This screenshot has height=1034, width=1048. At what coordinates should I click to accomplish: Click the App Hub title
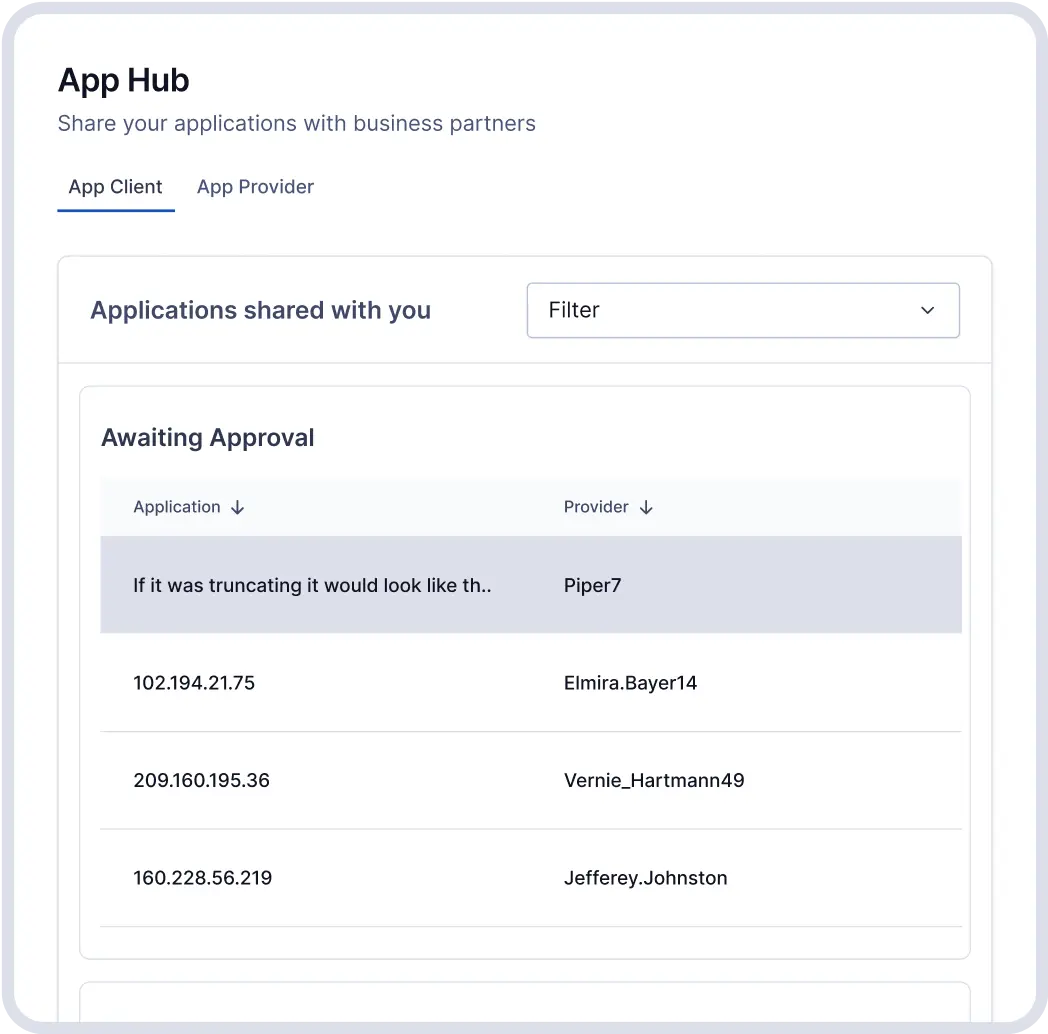(x=124, y=81)
